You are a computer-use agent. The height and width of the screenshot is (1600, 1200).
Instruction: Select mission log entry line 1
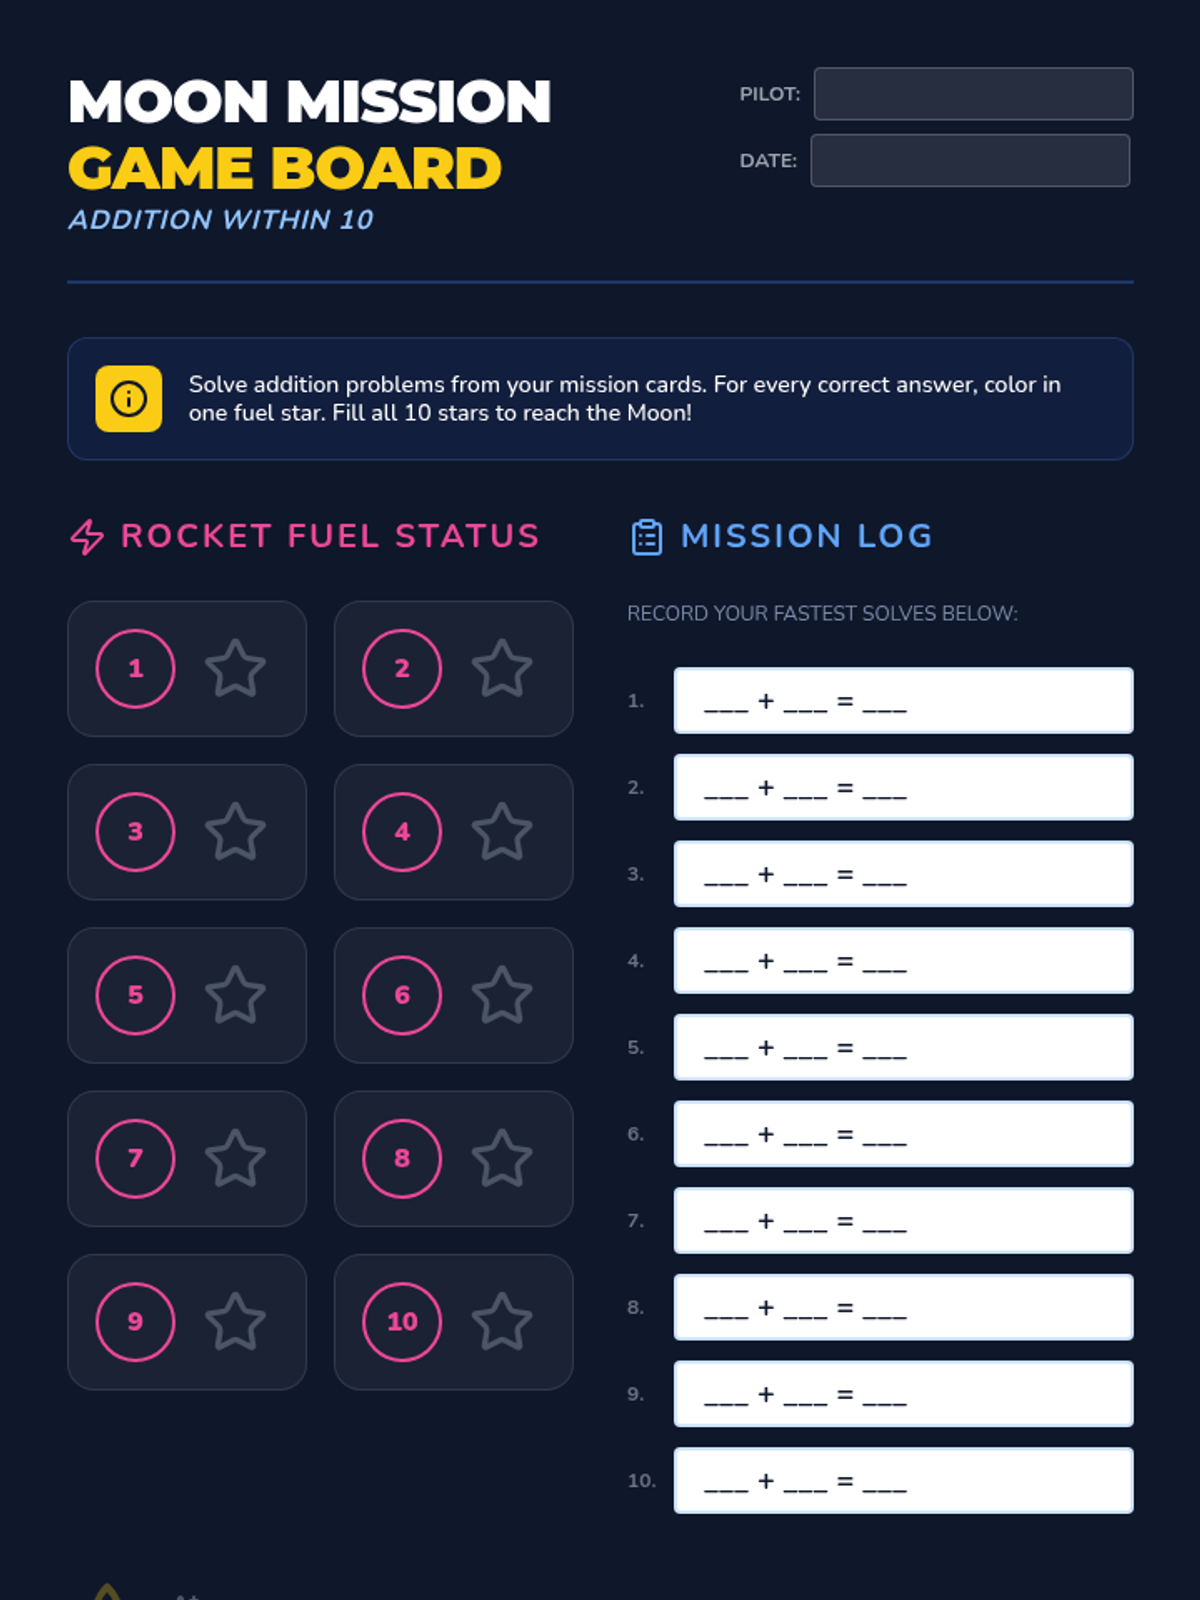pyautogui.click(x=903, y=701)
